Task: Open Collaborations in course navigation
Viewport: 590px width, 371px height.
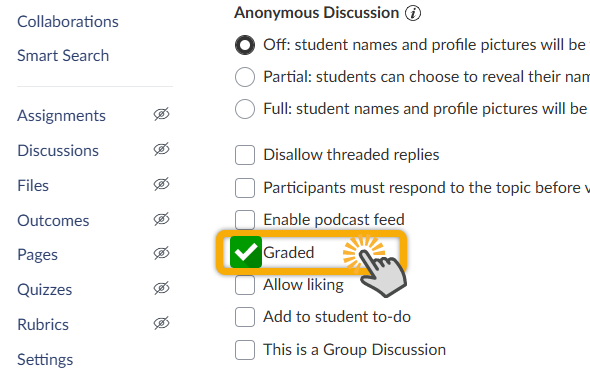Action: pos(68,22)
